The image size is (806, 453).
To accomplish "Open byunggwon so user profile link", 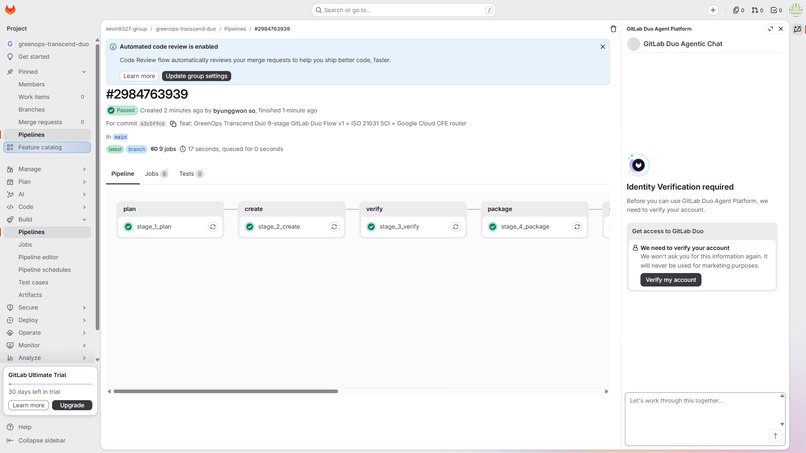I will 234,111.
